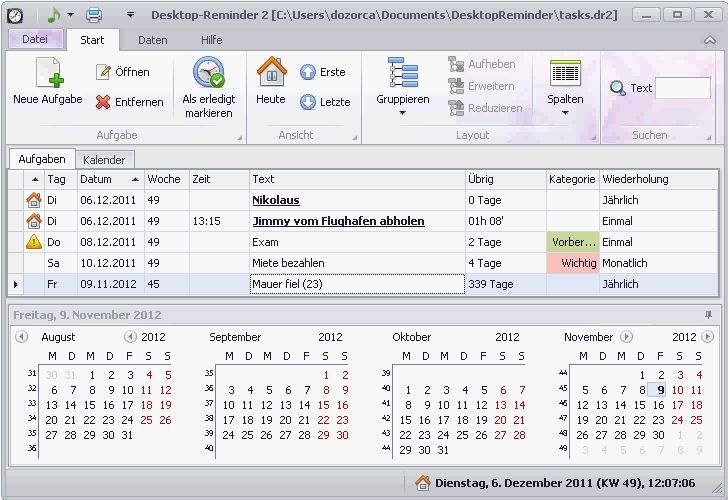The width and height of the screenshot is (728, 500).
Task: Select September 29 in the calendar
Action: [x=323, y=435]
